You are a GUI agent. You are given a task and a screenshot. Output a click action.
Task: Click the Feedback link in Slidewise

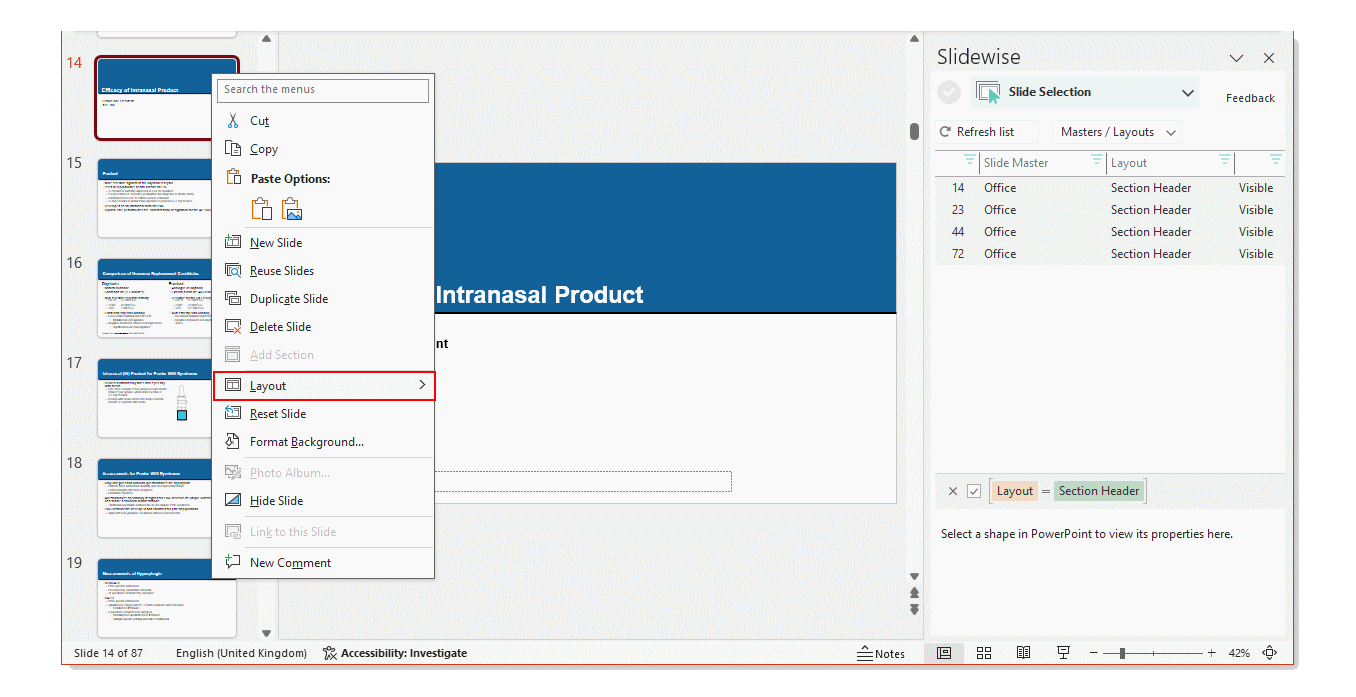pyautogui.click(x=1250, y=97)
